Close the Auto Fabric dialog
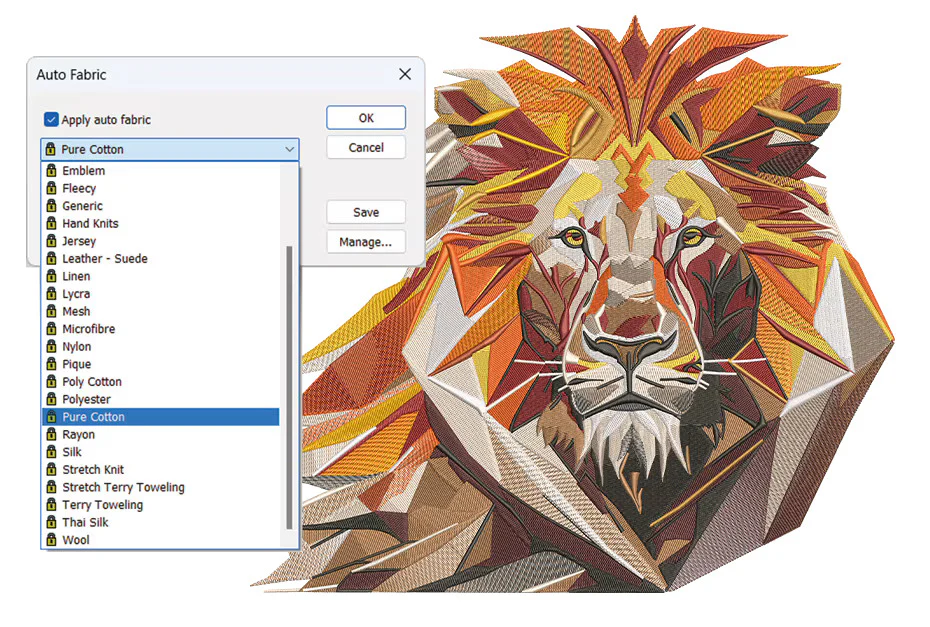This screenshot has height=627, width=930. pos(405,74)
